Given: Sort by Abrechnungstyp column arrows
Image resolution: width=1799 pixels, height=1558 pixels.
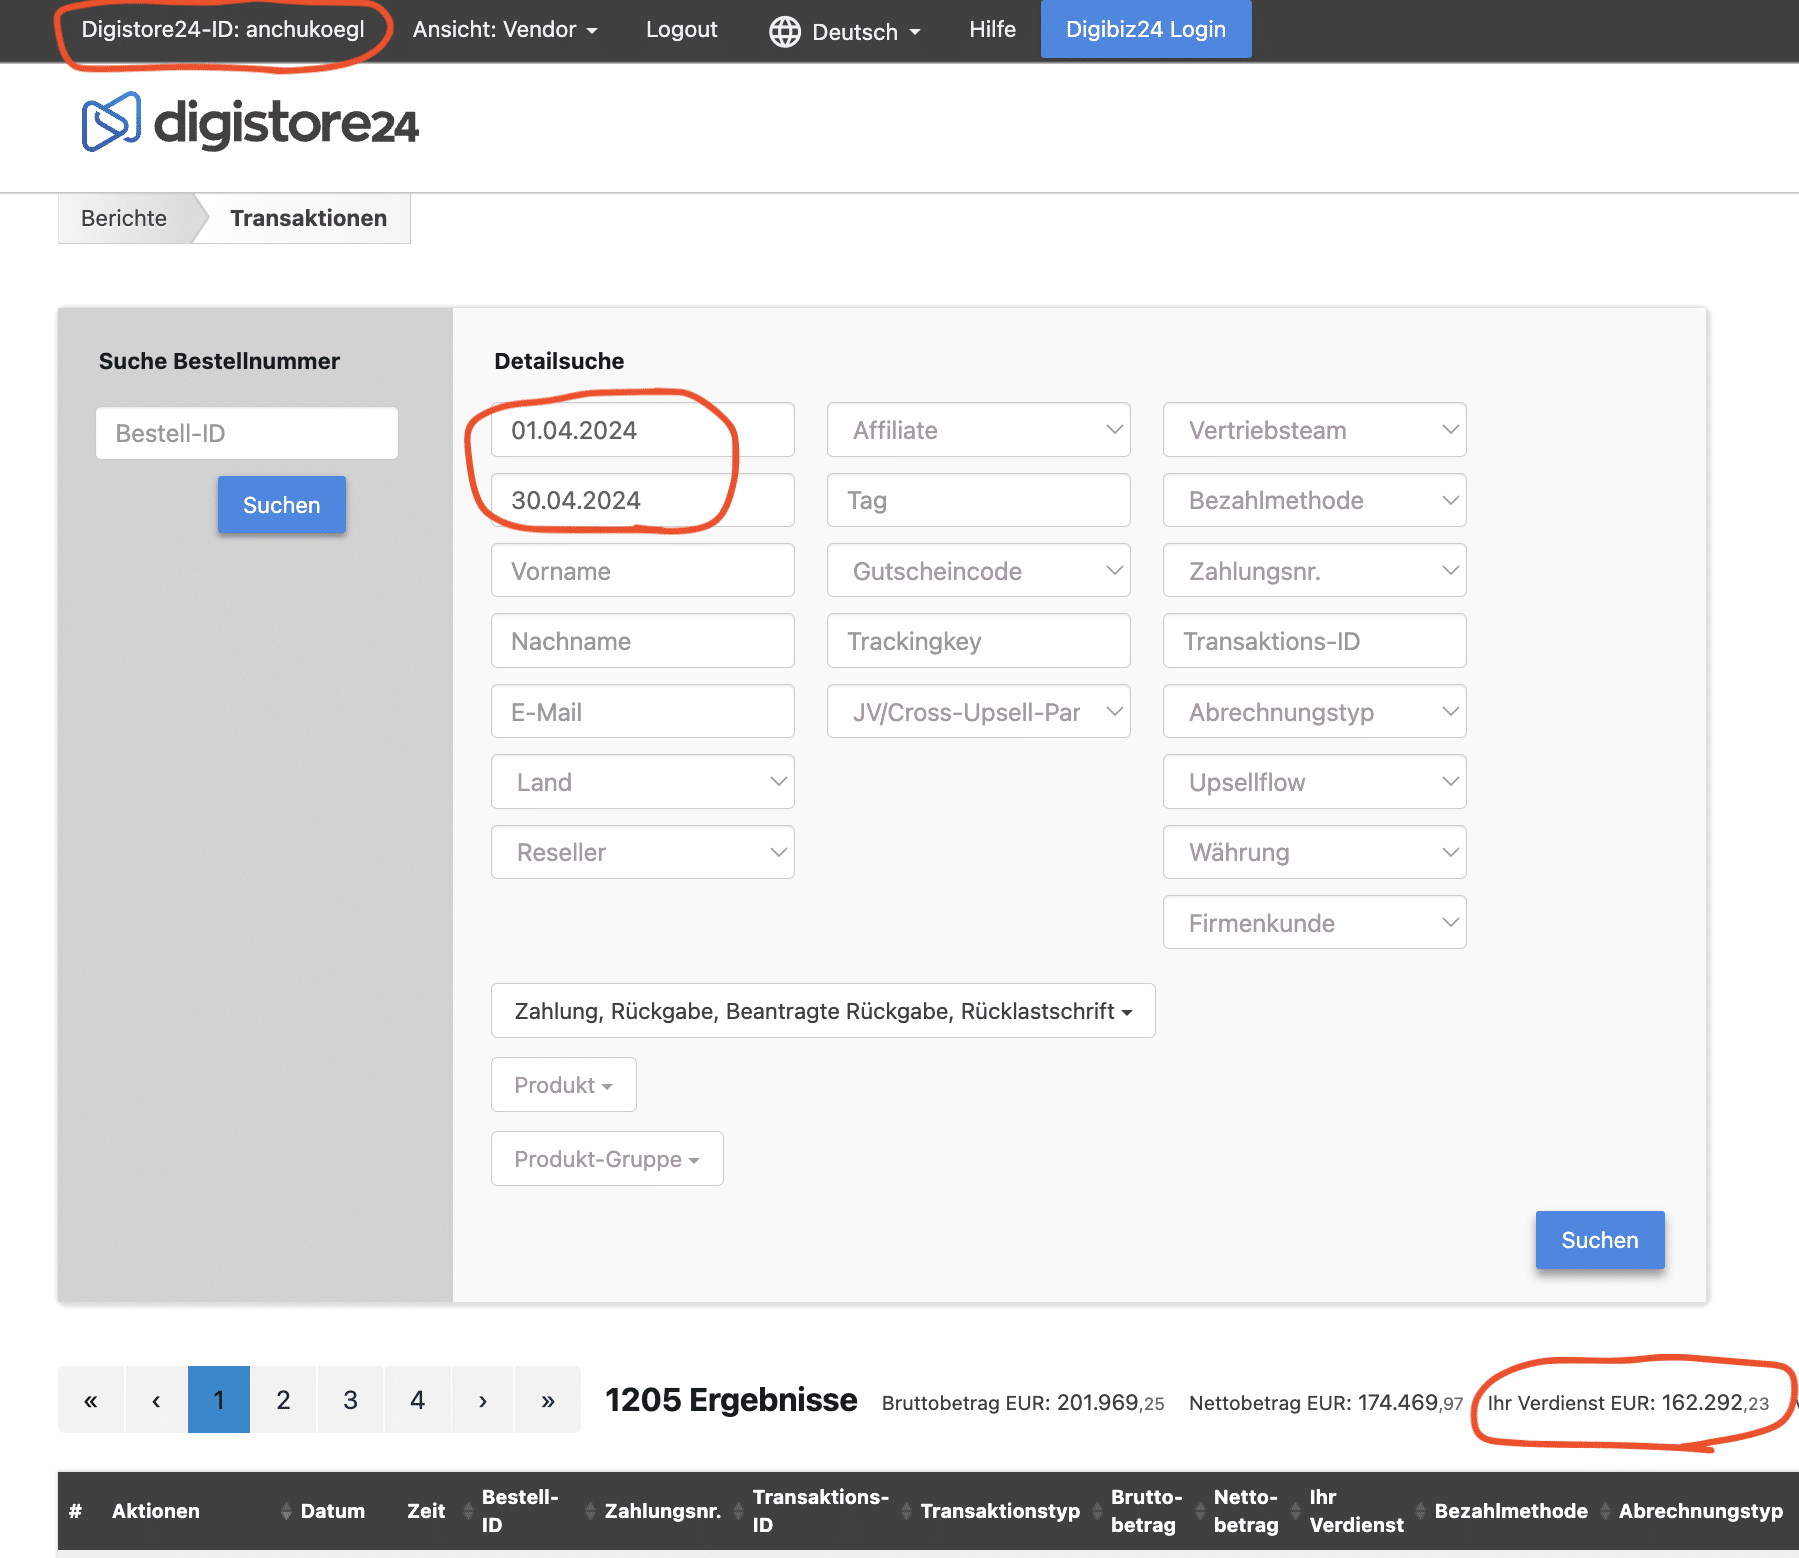Looking at the screenshot, I should pyautogui.click(x=1605, y=1511).
